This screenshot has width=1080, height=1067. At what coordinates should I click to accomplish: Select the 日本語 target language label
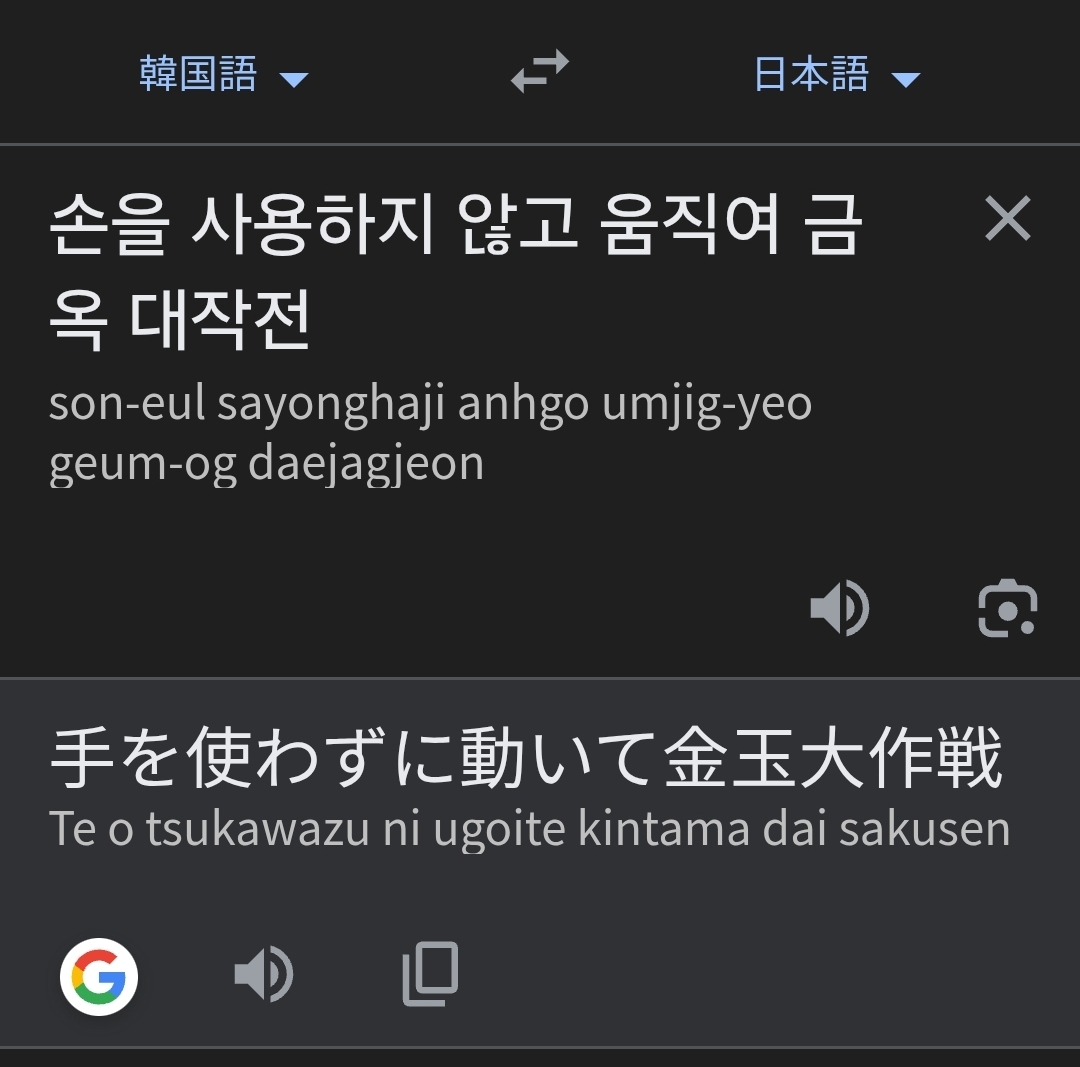point(811,74)
